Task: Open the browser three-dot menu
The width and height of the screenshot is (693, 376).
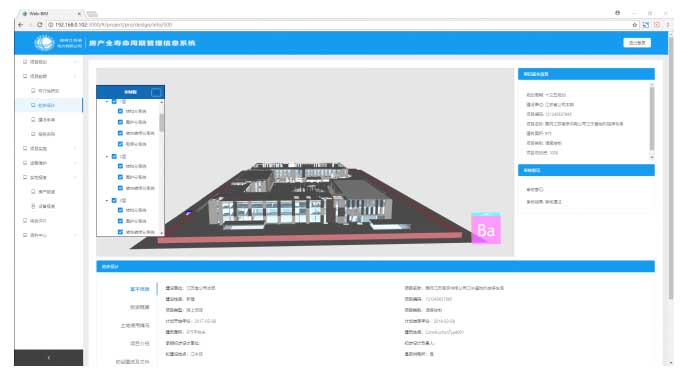Action: coord(668,25)
